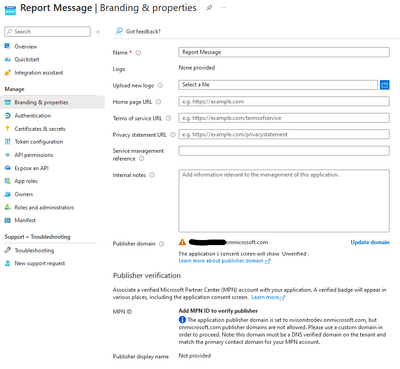Open New support request
The image size is (400, 369).
pos(40,263)
